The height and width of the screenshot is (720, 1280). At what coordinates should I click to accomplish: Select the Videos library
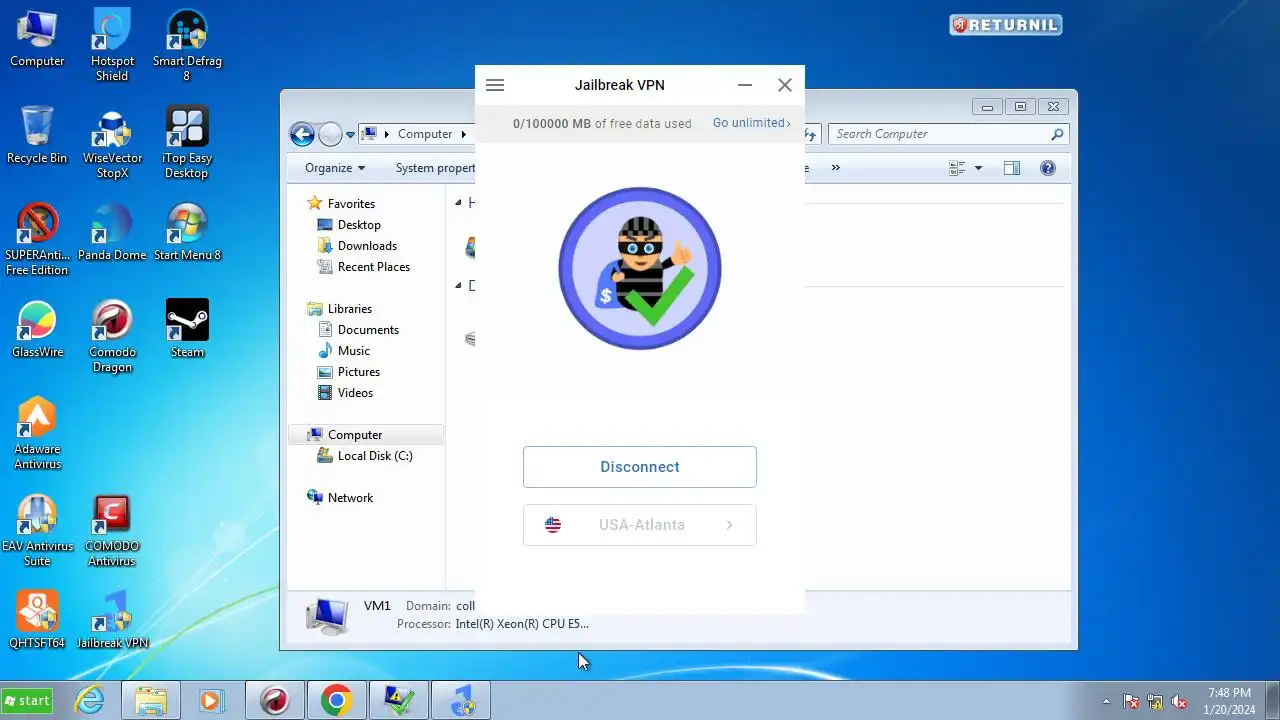point(355,393)
